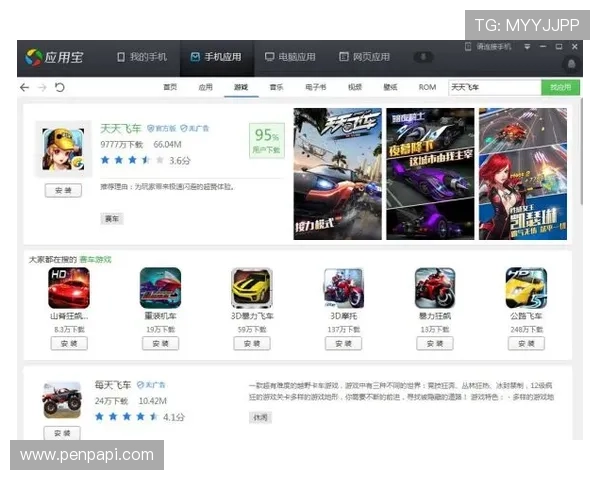The height and width of the screenshot is (480, 600).
Task: Click the connect phone link at top
Action: click(488, 47)
